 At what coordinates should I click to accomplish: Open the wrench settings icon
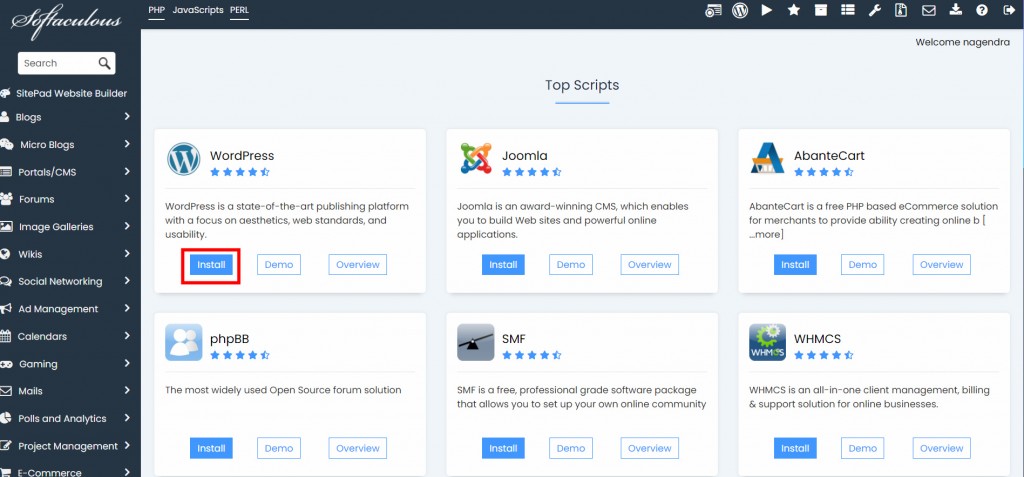click(x=874, y=10)
